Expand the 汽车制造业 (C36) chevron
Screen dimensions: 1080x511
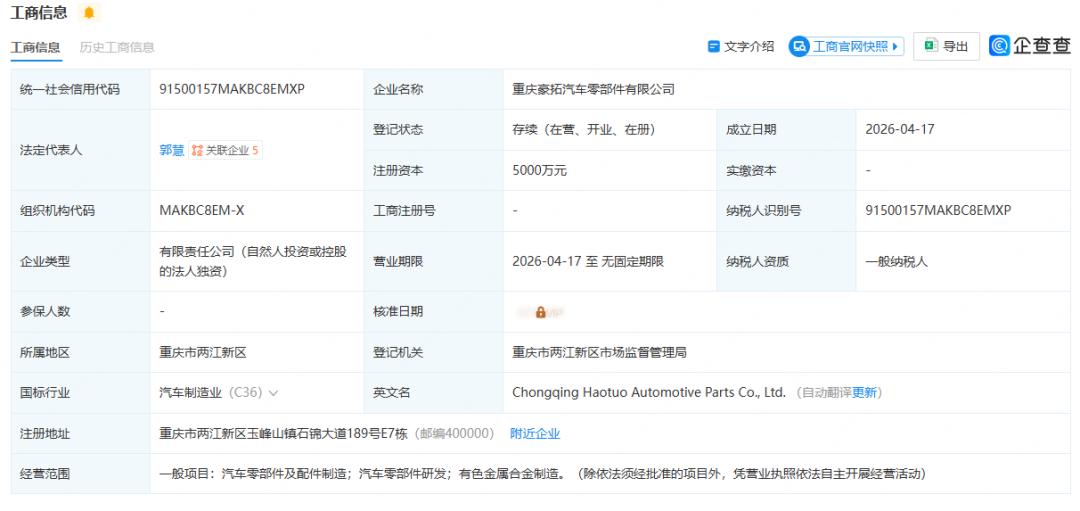[x=273, y=393]
